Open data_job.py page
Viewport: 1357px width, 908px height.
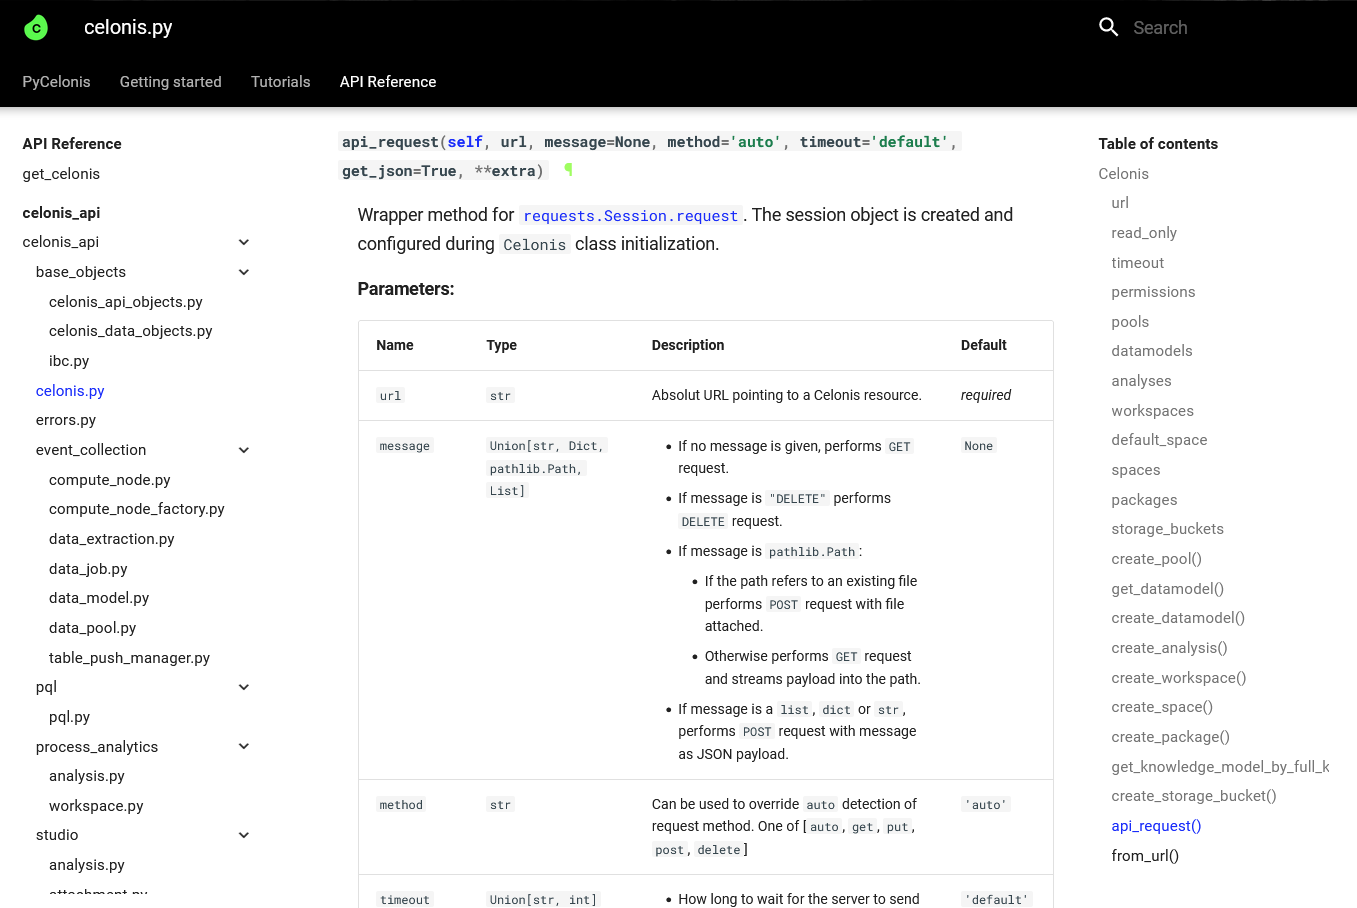[x=88, y=569]
